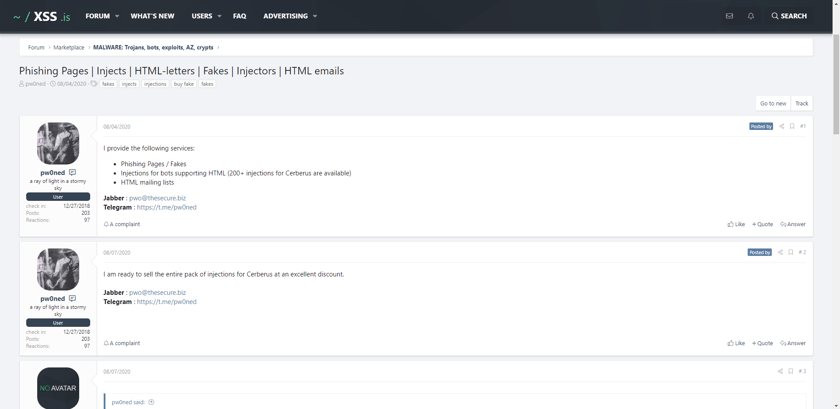
Task: Expand the Forum menu dropdown arrow
Action: (x=117, y=16)
